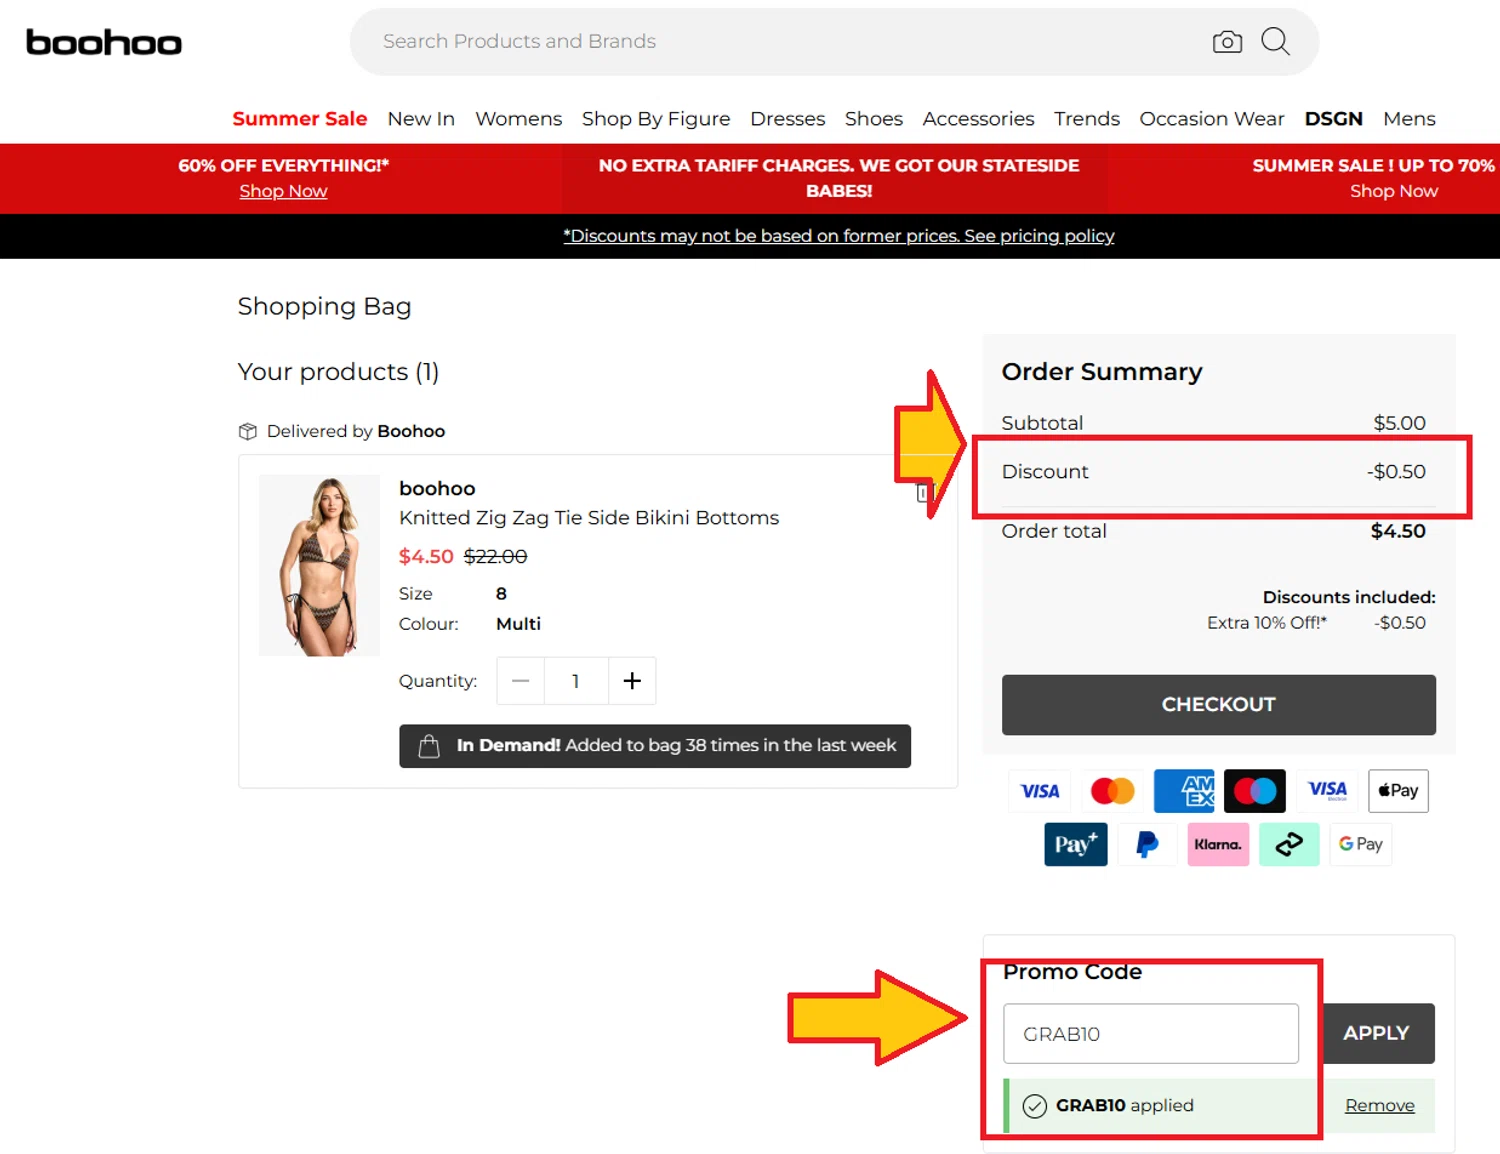The image size is (1500, 1154).
Task: Click the PayPal payment icon
Action: tap(1147, 845)
